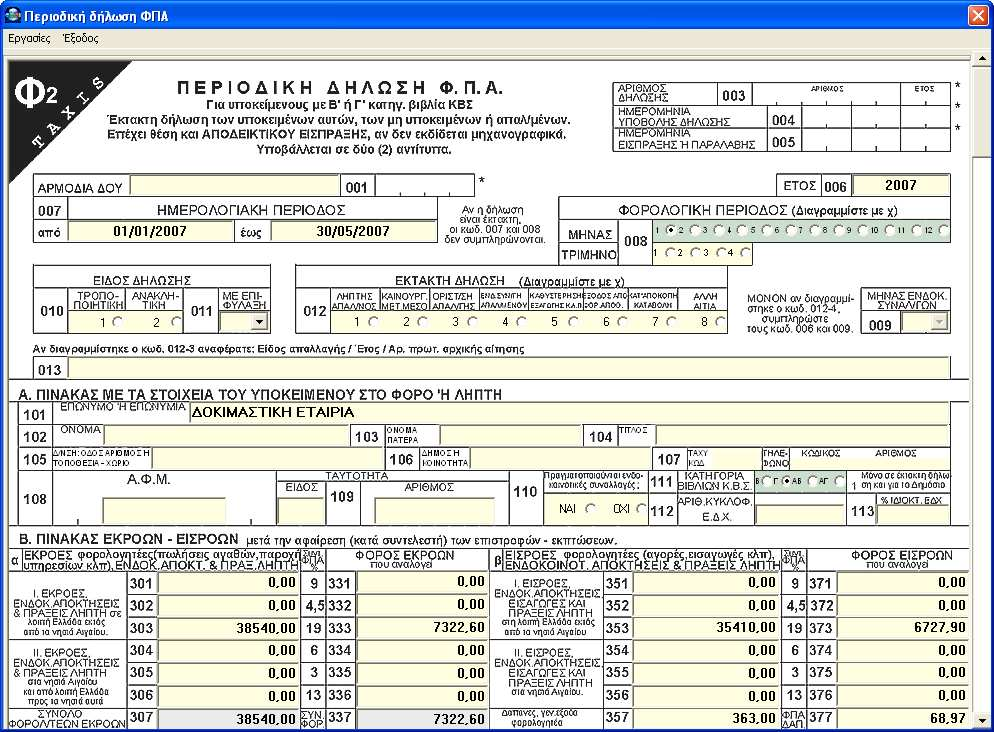Screen dimensions: 994x732
Task: Click the ΤΑΥΤΟΤΗΤΑ ΑΡΙΘΜΟΣ field
Action: click(434, 510)
